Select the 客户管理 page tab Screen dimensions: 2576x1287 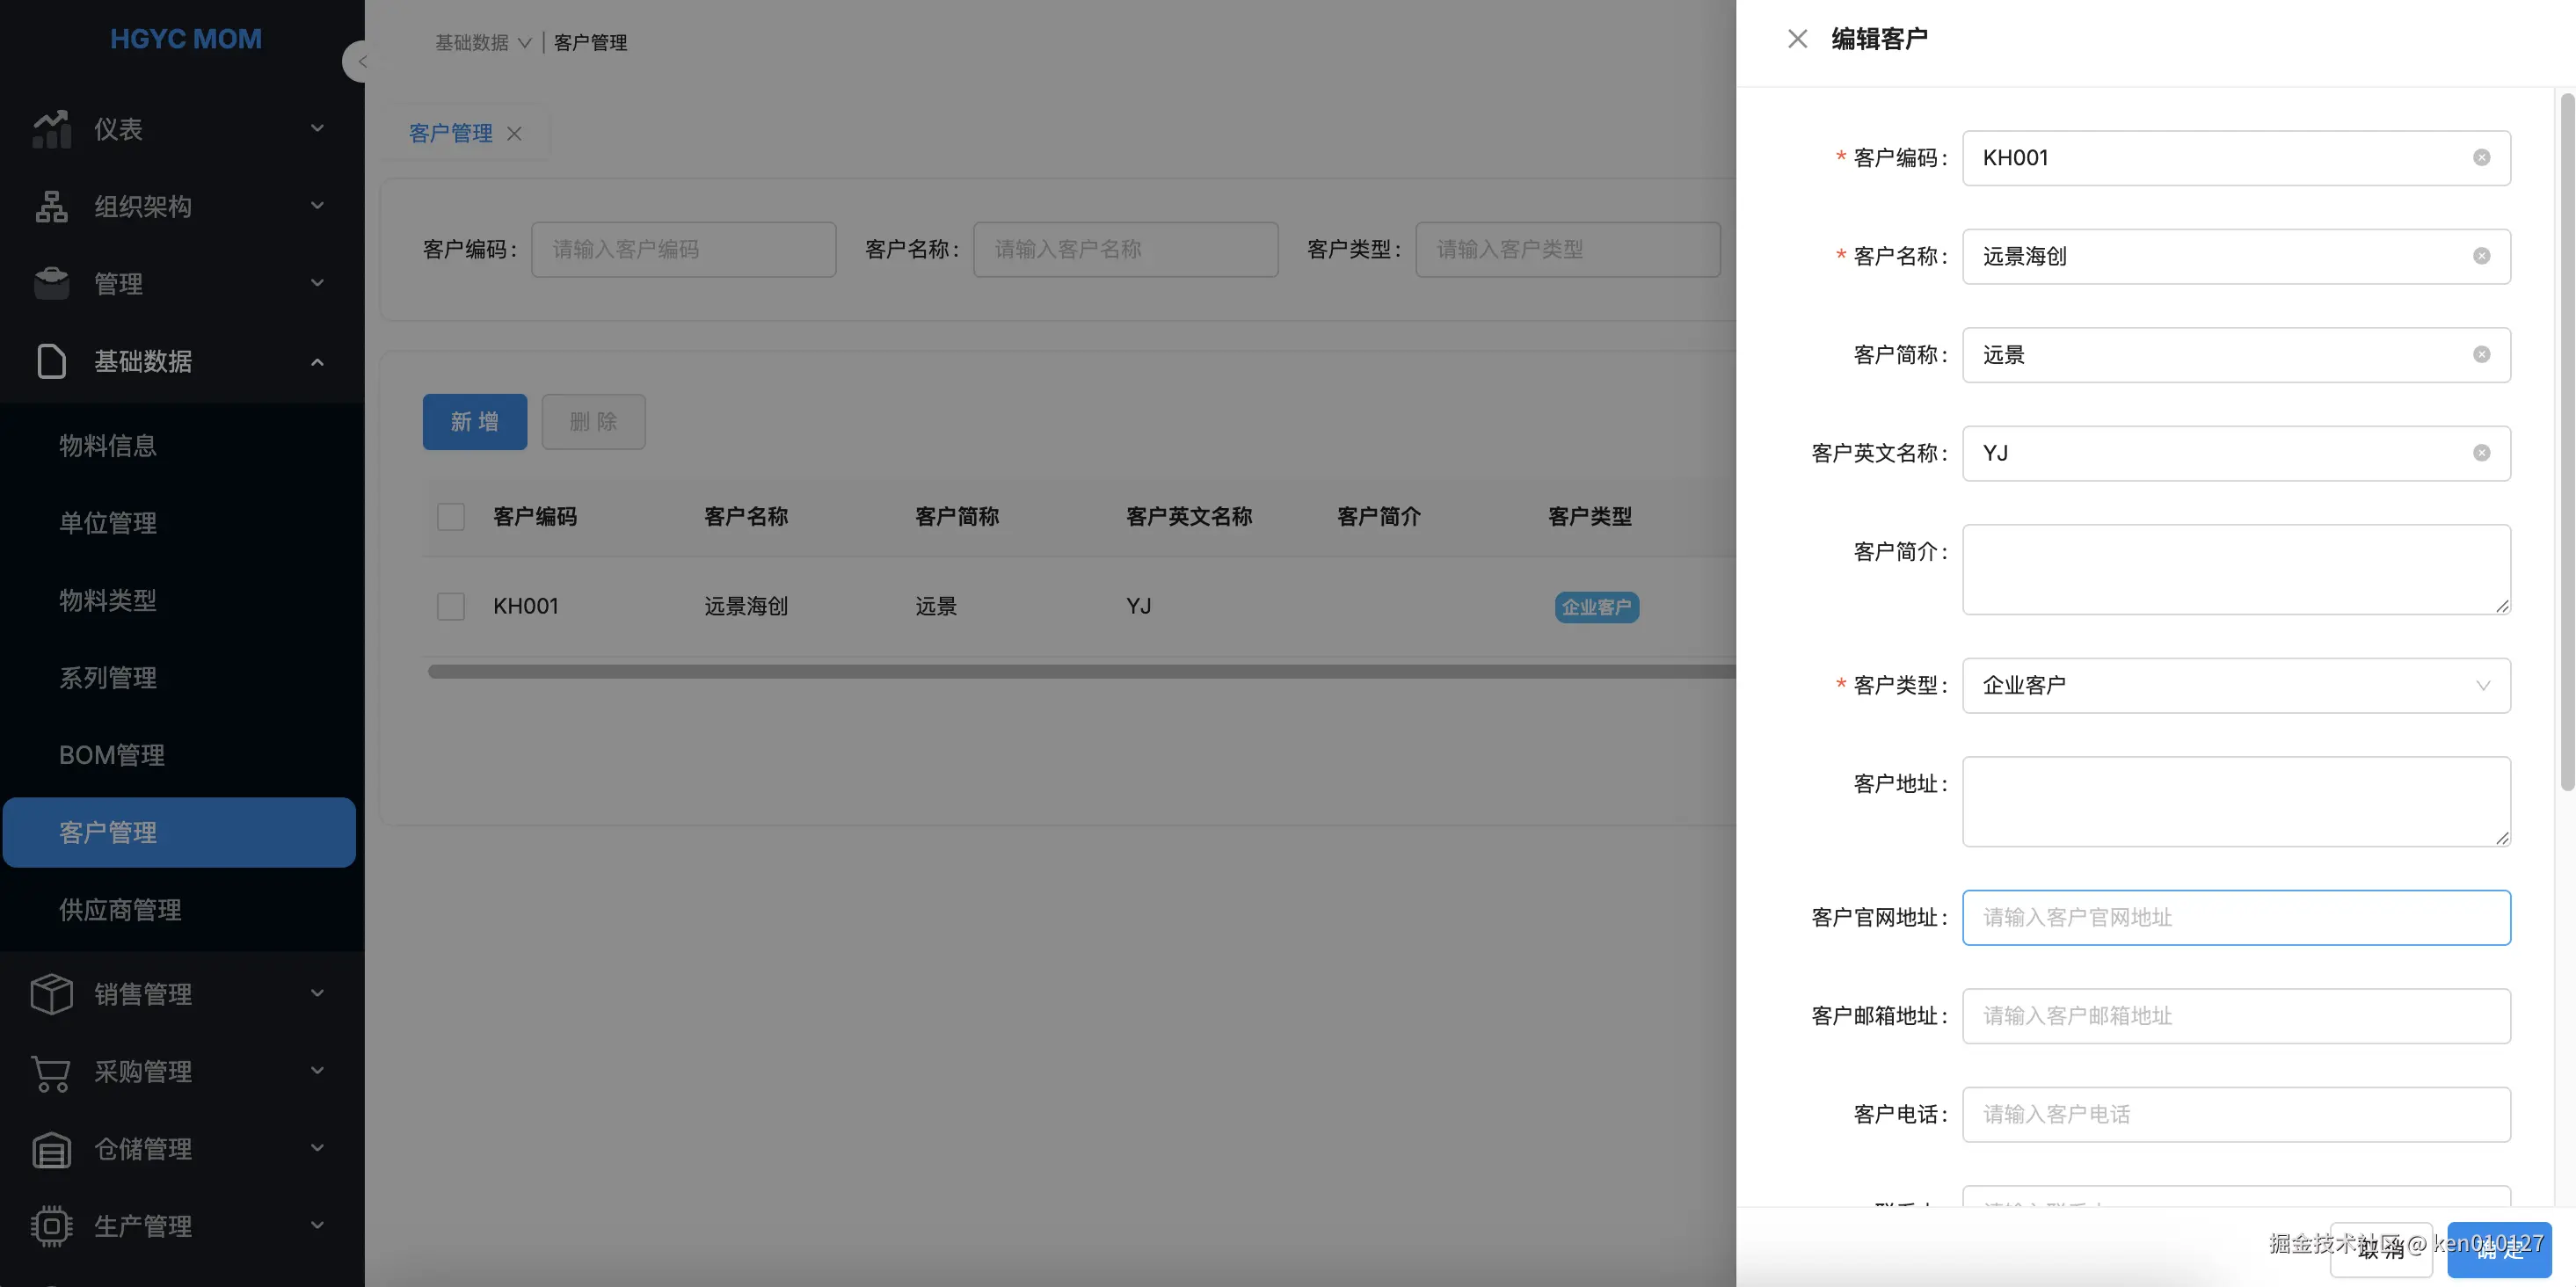pos(451,133)
